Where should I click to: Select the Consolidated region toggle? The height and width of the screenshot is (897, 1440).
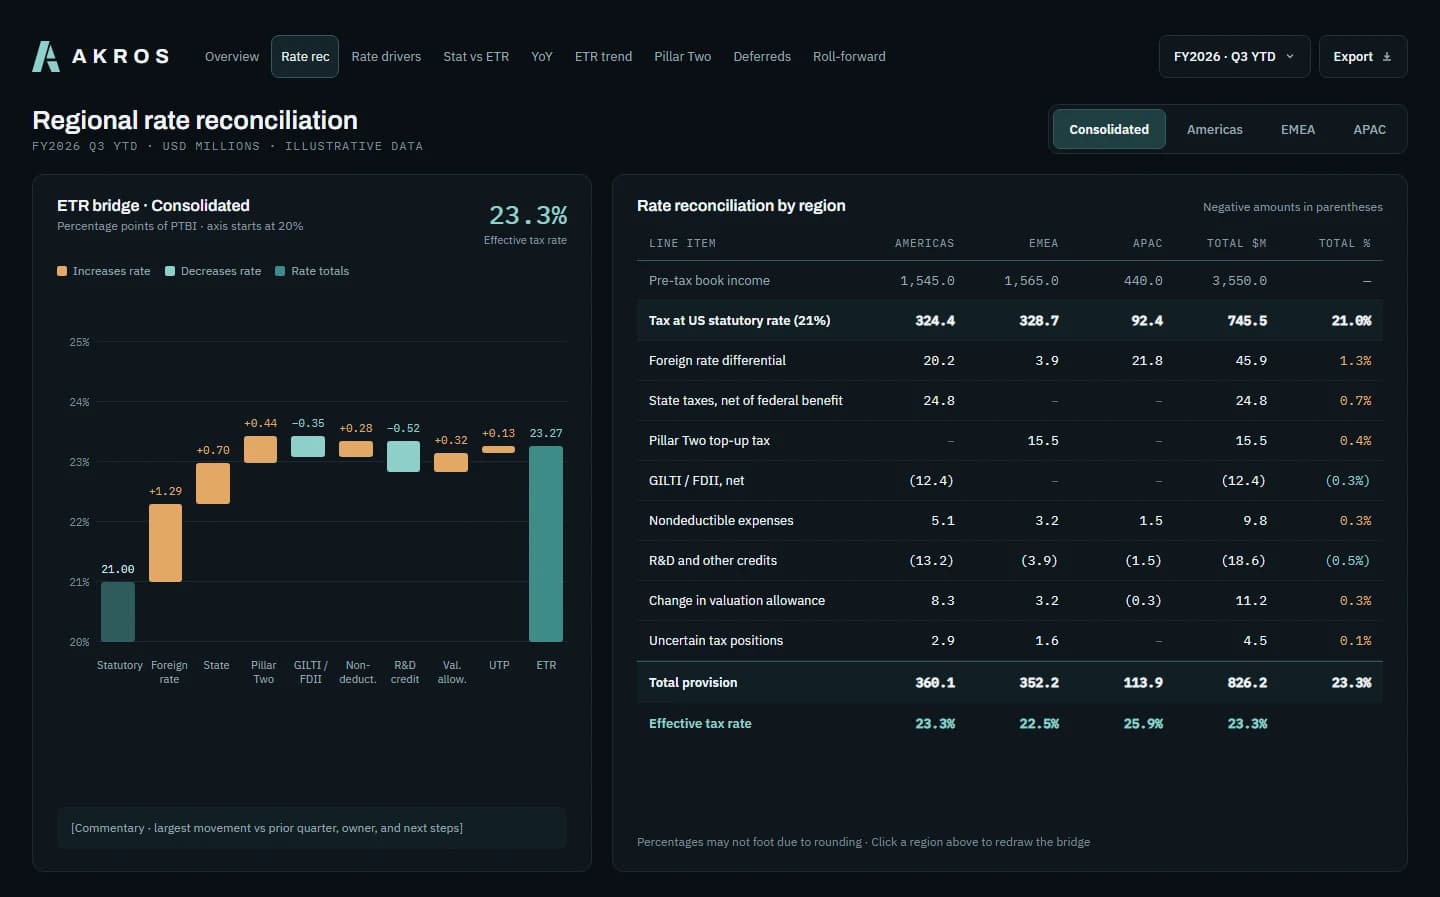(1109, 129)
